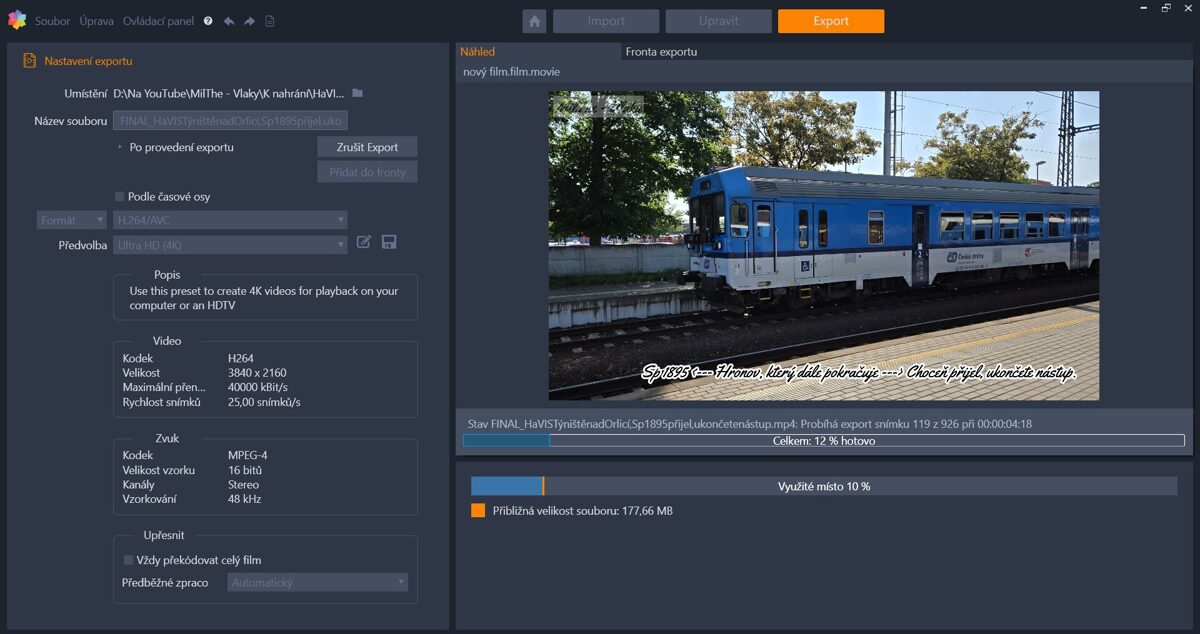Switch to the Fronta exportu tab

point(661,51)
